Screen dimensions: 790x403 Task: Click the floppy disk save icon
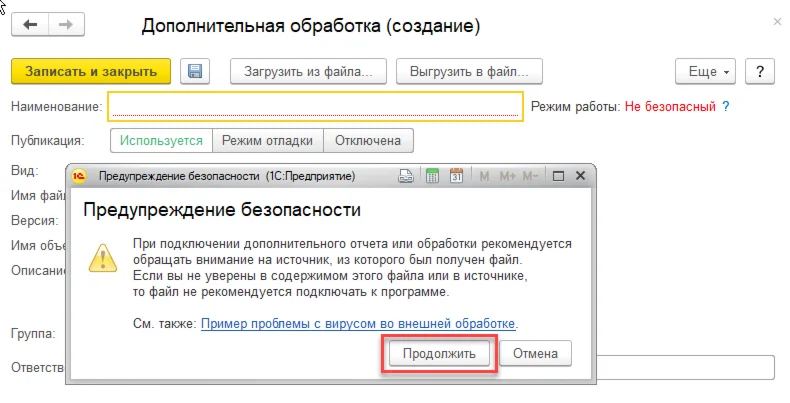195,71
